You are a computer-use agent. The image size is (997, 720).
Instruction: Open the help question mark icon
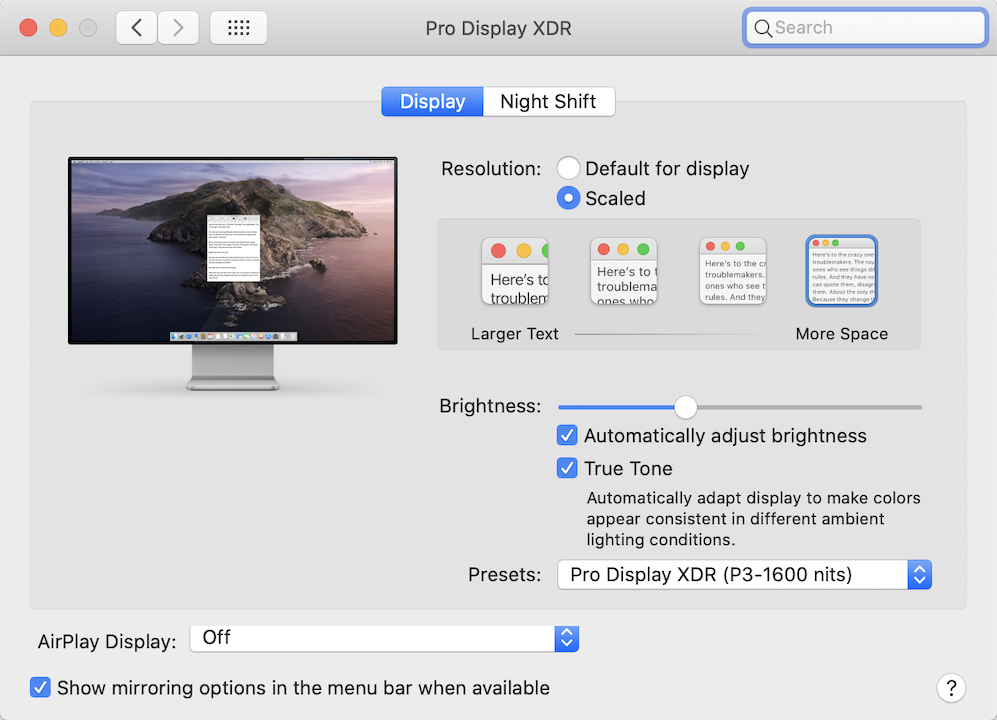(950, 688)
